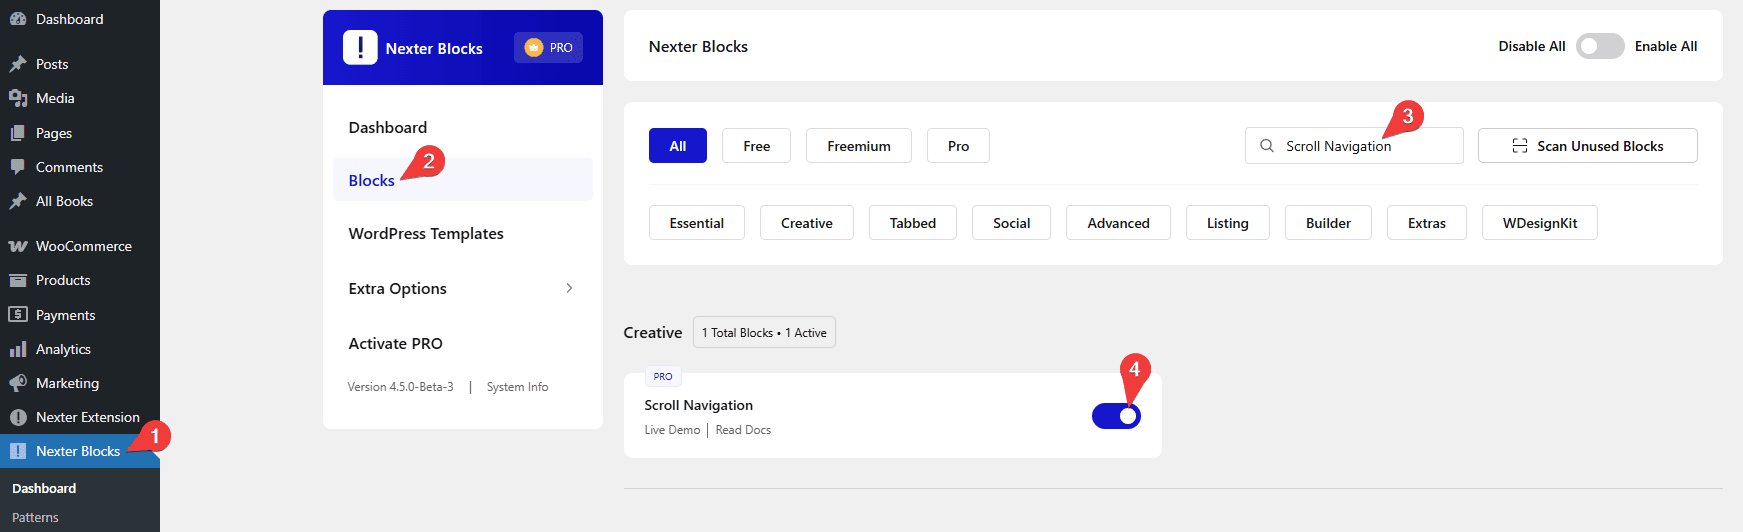This screenshot has height=532, width=1743.
Task: Click the Nexter Blocks sidebar icon
Action: tap(18, 451)
